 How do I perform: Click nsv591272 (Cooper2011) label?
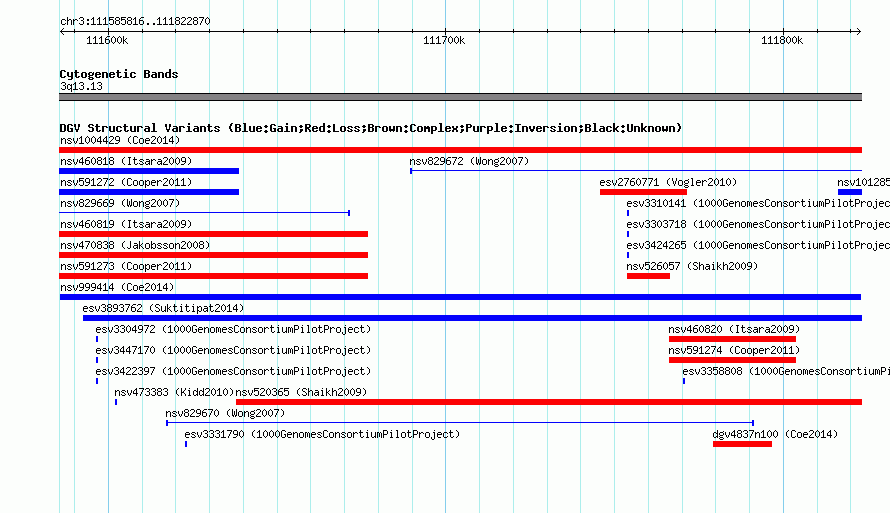click(126, 182)
